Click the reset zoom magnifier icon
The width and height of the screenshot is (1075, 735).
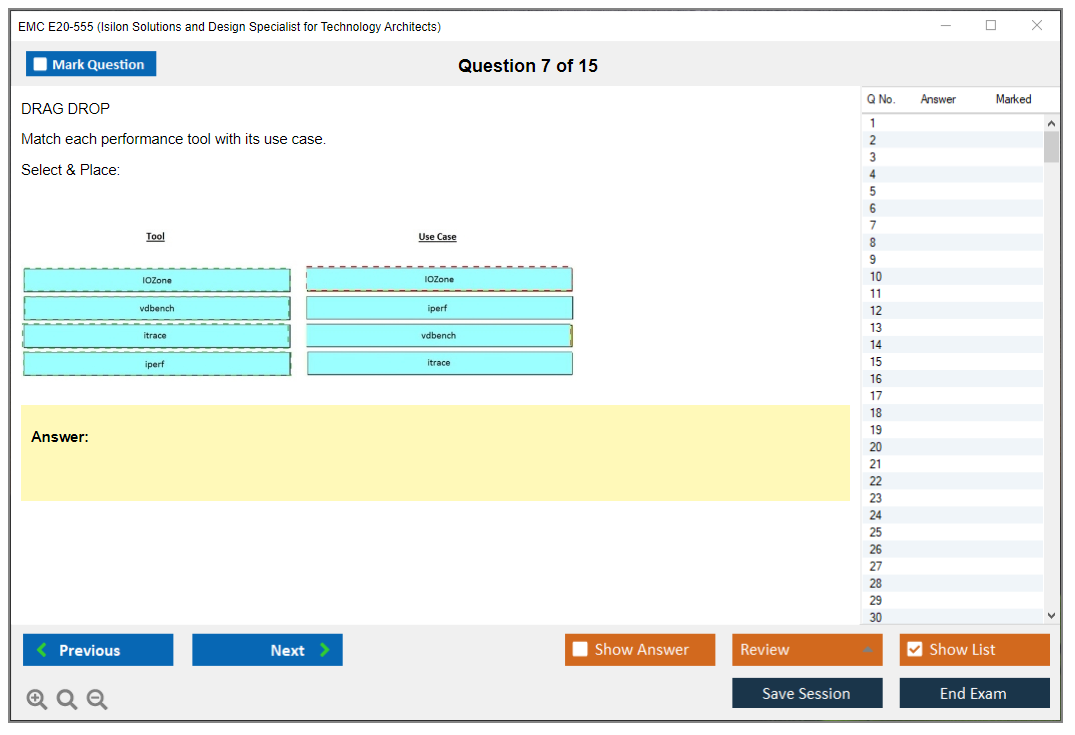tap(67, 700)
